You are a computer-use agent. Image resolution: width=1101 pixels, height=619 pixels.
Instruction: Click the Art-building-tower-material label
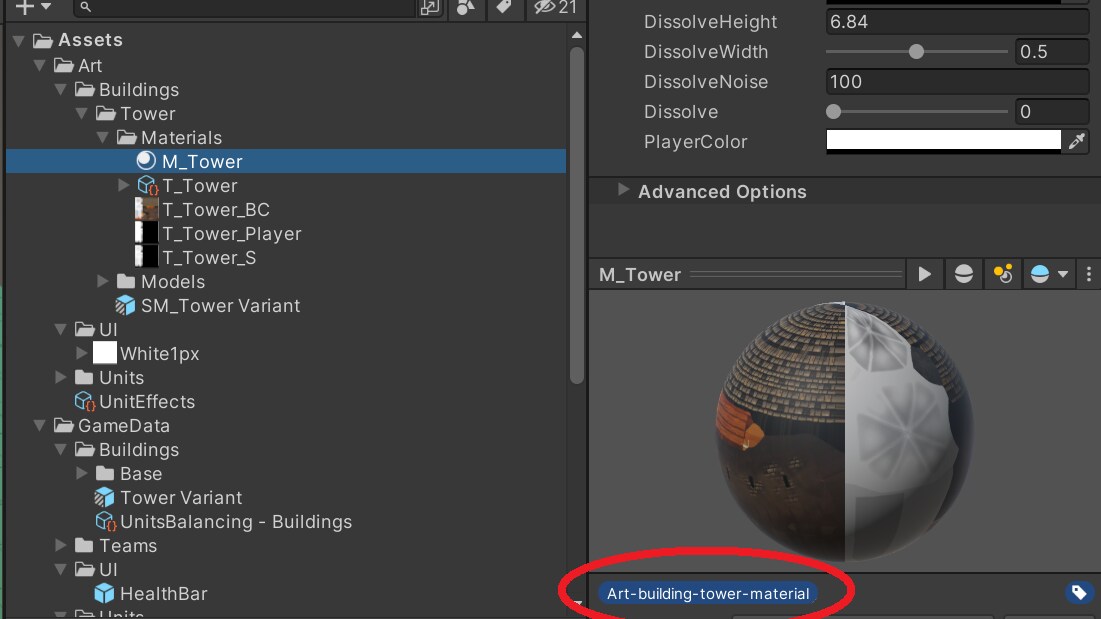708,594
